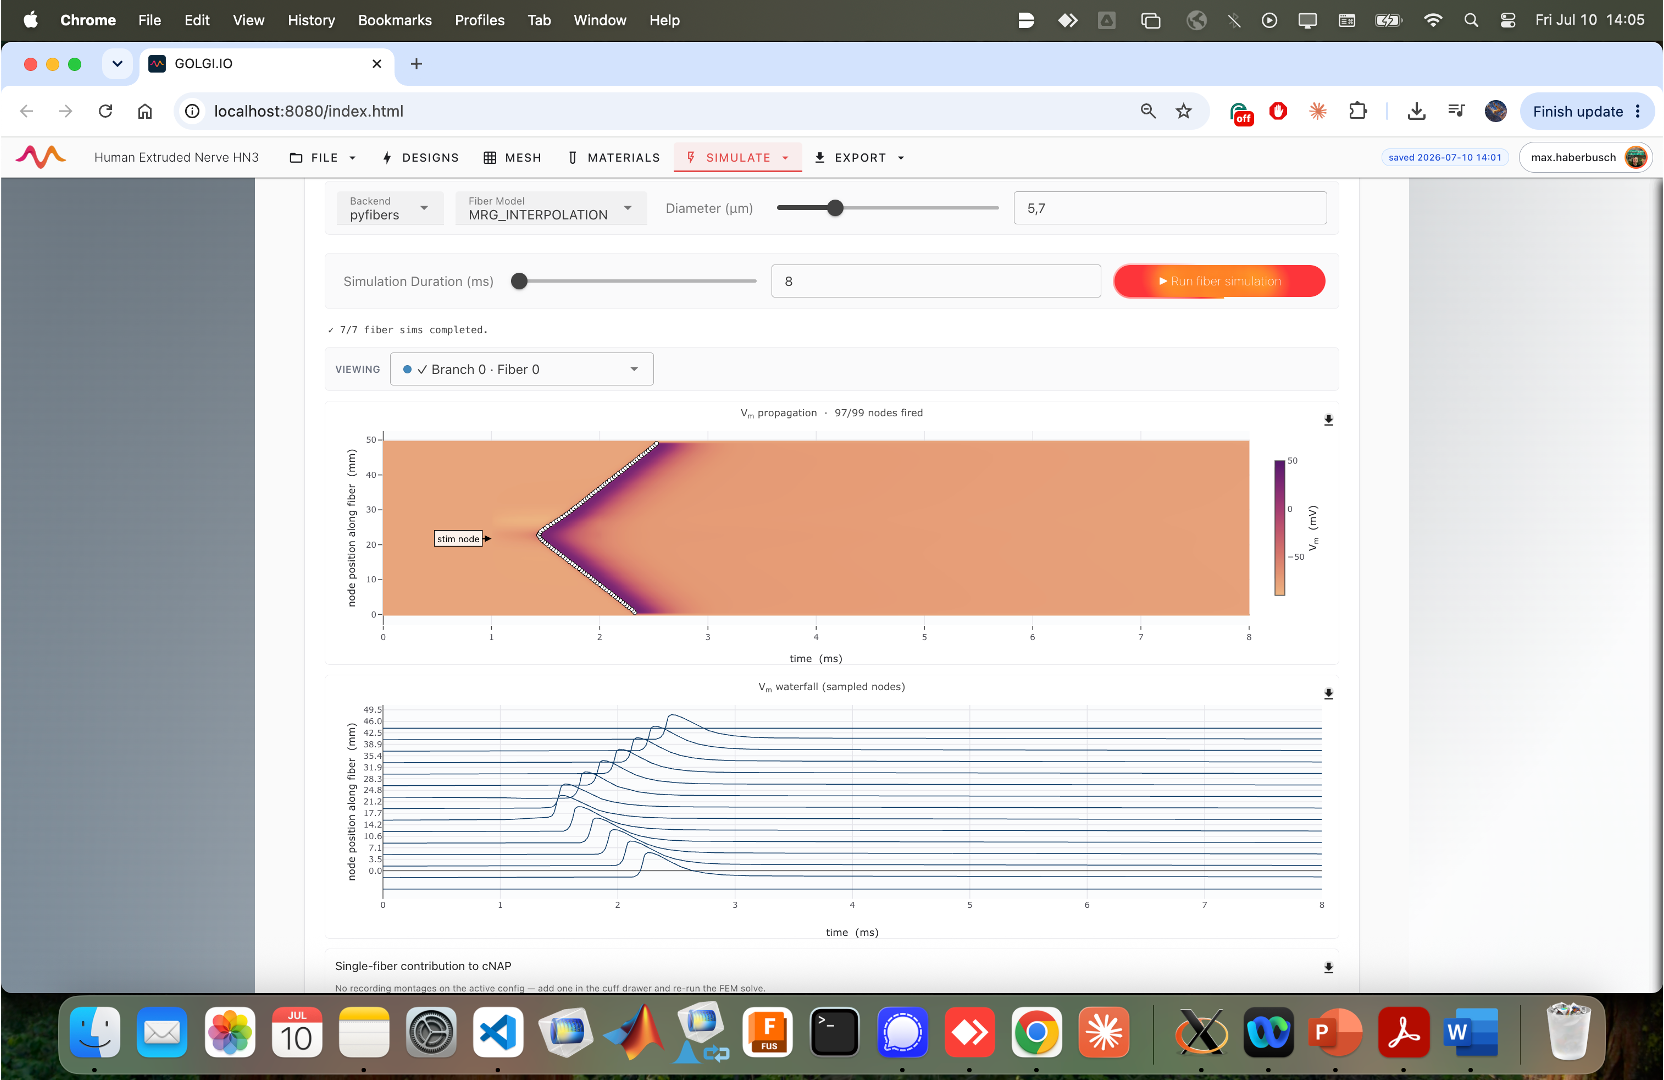Click the stim node label on the plot
Screen dimensions: 1664x1080
coord(459,538)
